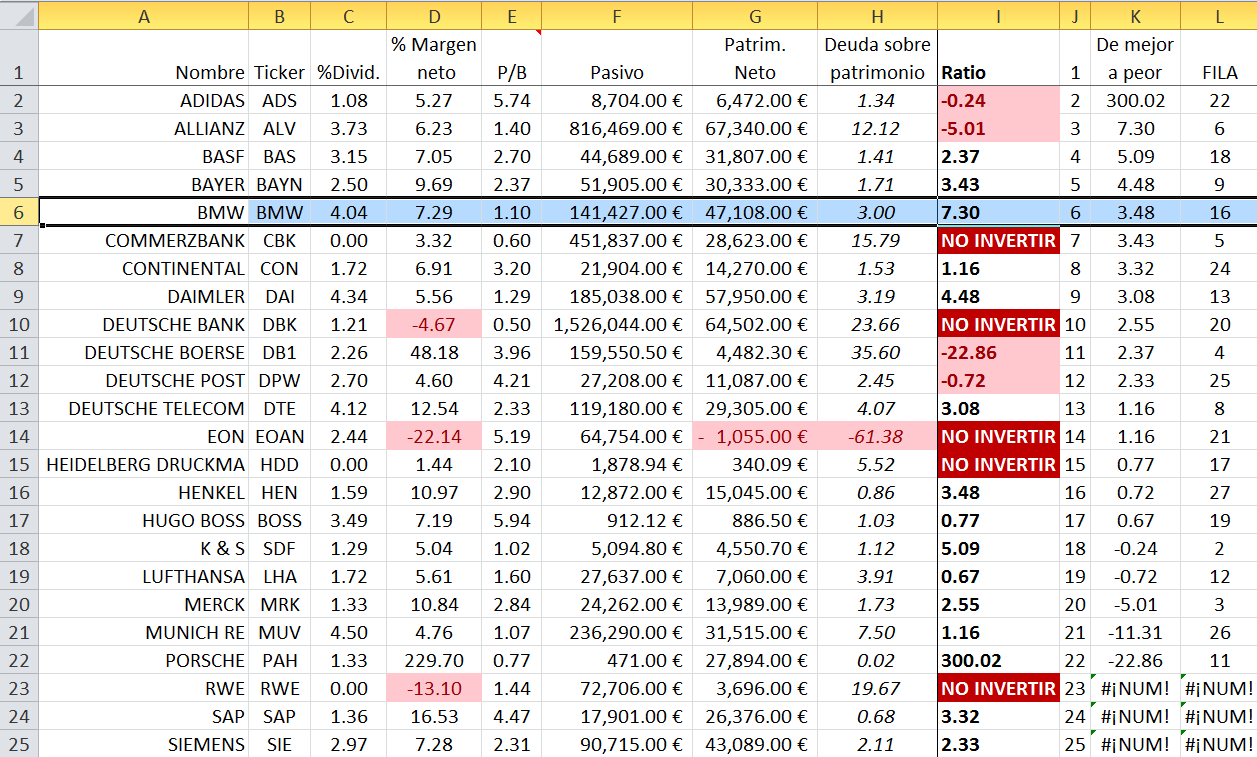Select Porsche net margin 229.70
Image resolution: width=1257 pixels, height=757 pixels.
pyautogui.click(x=433, y=660)
